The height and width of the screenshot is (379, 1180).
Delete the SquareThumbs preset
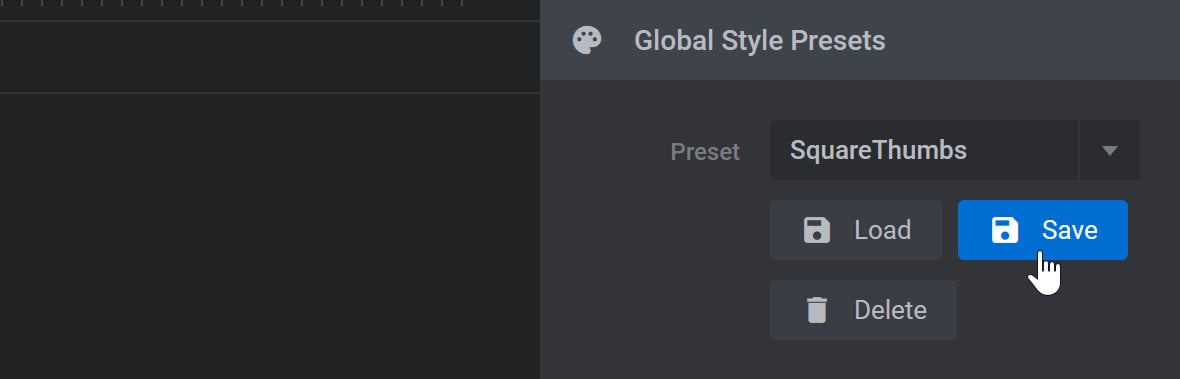[863, 310]
